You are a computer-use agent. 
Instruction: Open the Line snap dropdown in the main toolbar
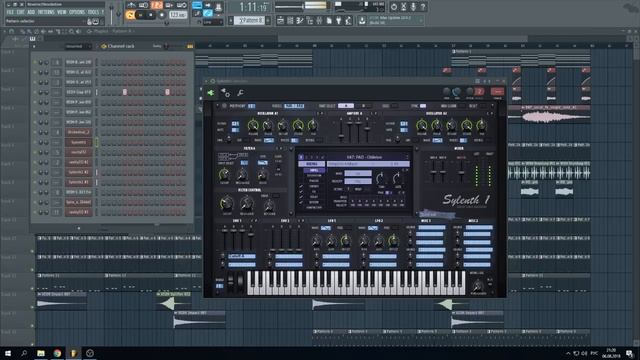click(x=213, y=22)
